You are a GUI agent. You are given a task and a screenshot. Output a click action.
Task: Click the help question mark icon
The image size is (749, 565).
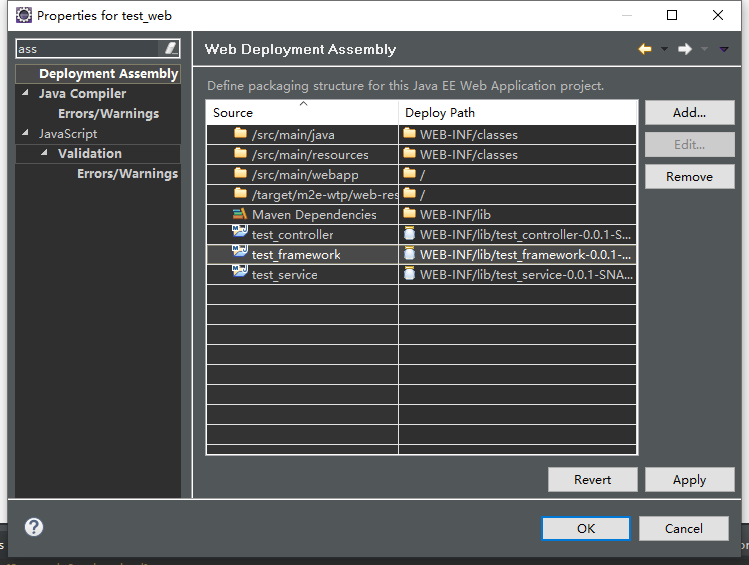33,527
